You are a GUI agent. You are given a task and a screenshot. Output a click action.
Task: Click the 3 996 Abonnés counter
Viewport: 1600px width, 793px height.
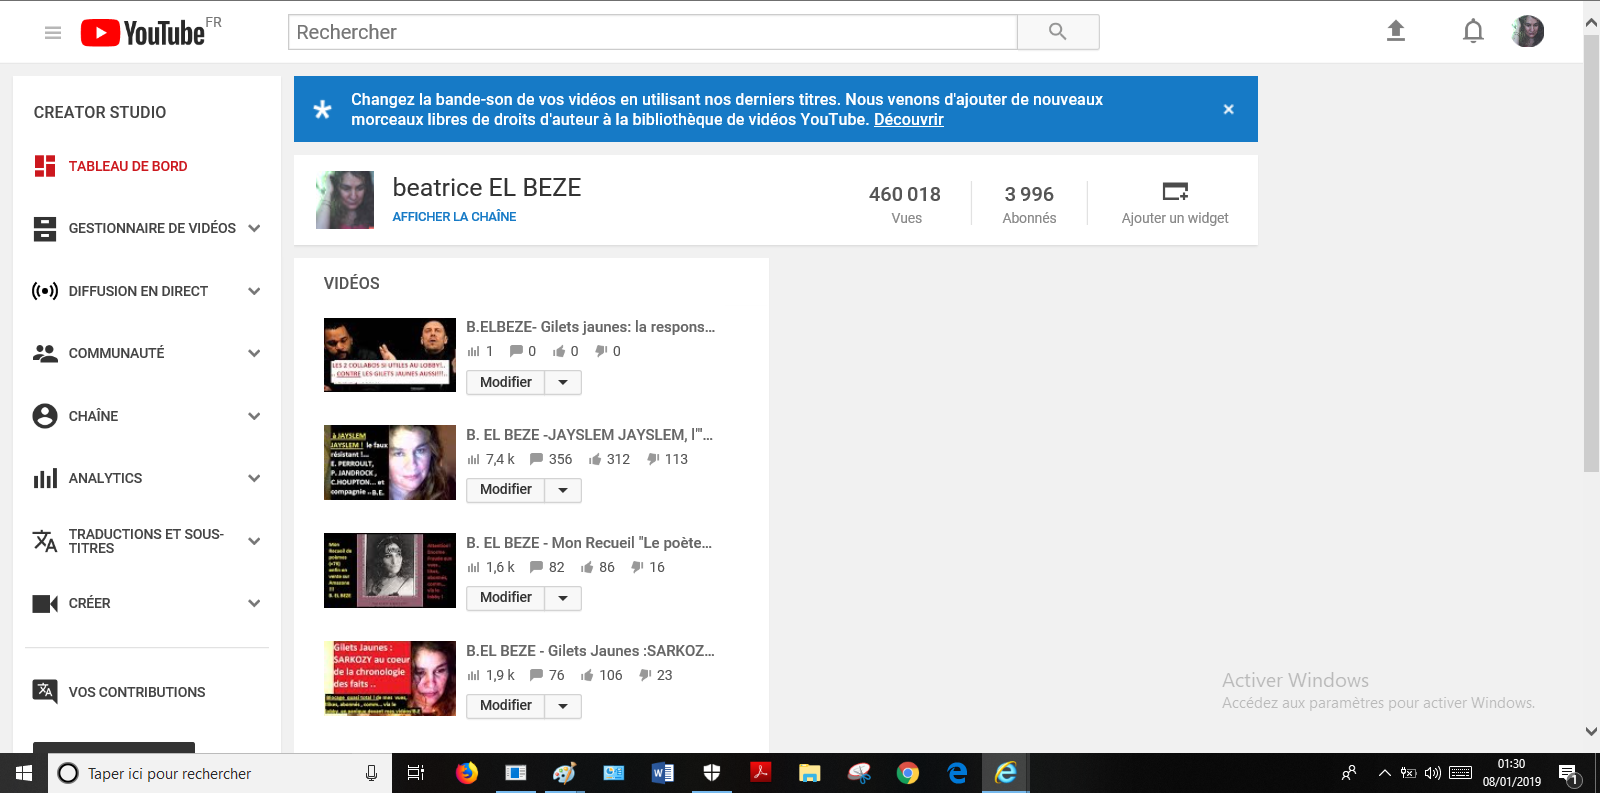1029,204
